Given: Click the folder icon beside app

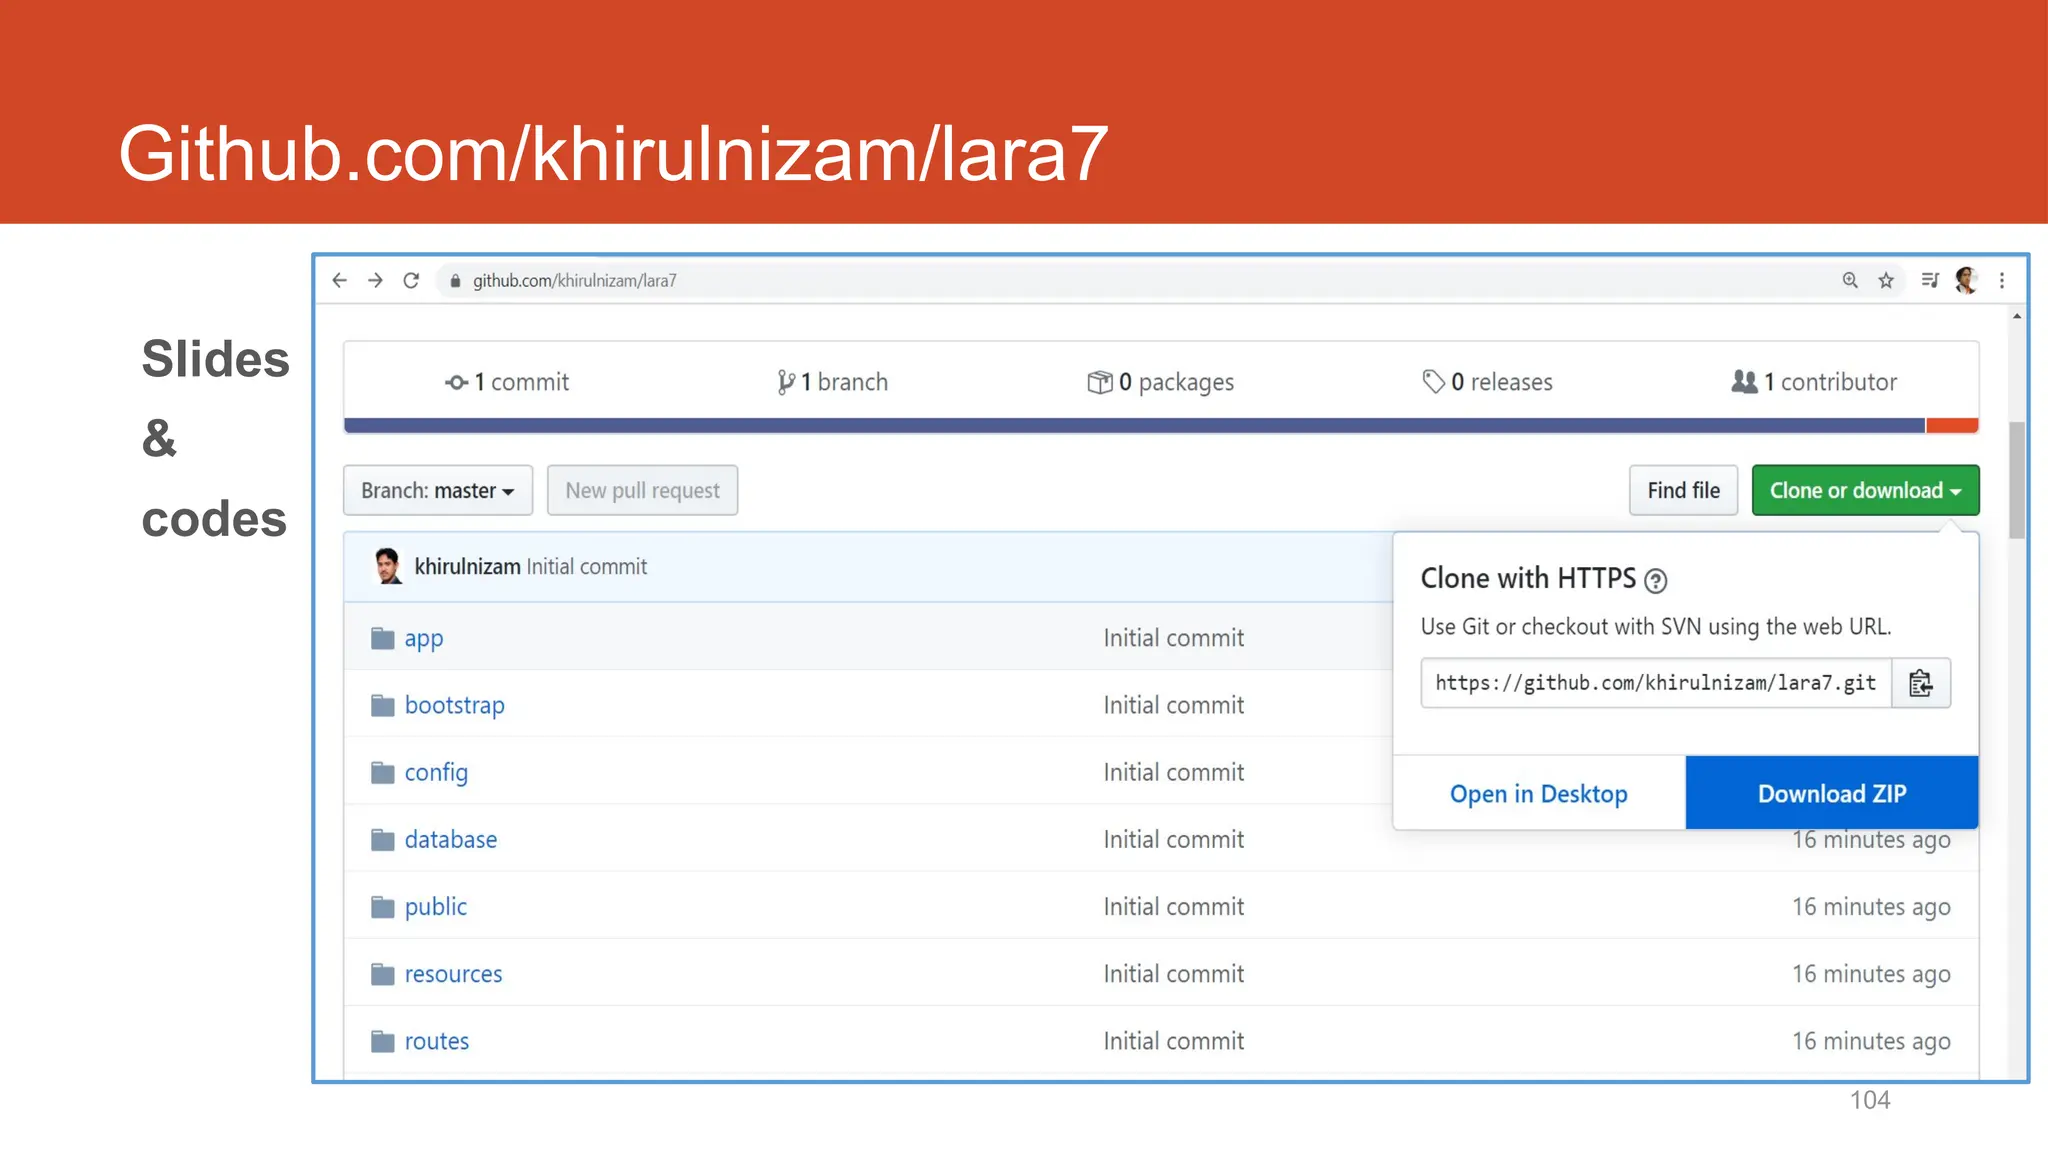Looking at the screenshot, I should tap(382, 638).
